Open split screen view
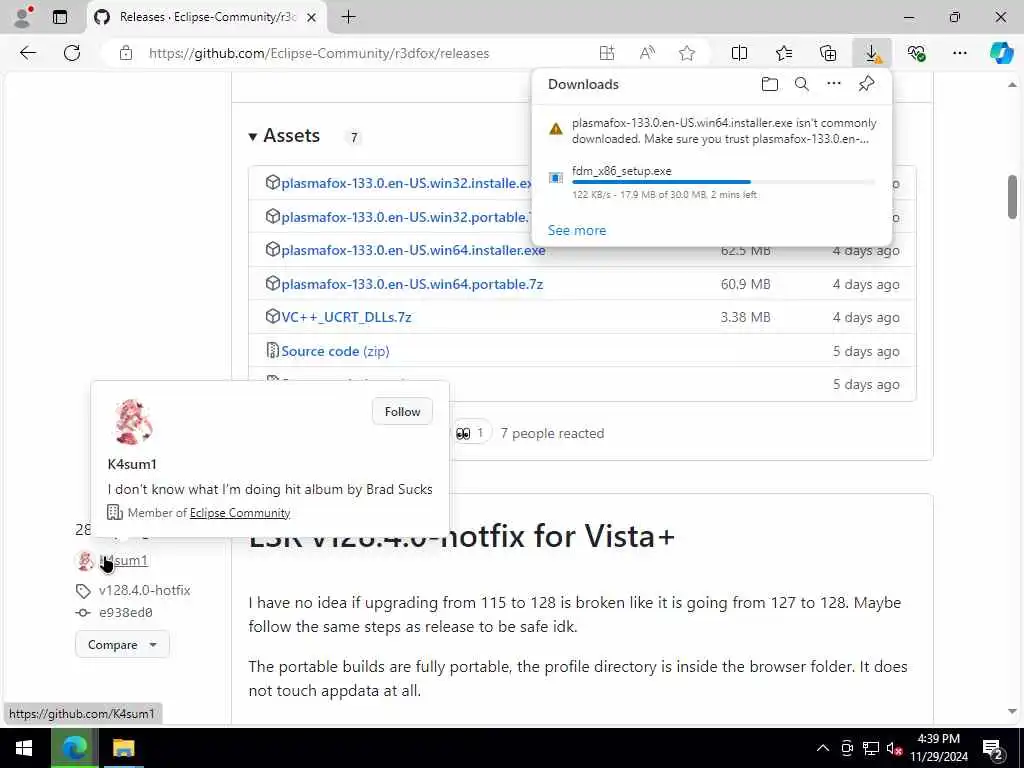 tap(739, 54)
